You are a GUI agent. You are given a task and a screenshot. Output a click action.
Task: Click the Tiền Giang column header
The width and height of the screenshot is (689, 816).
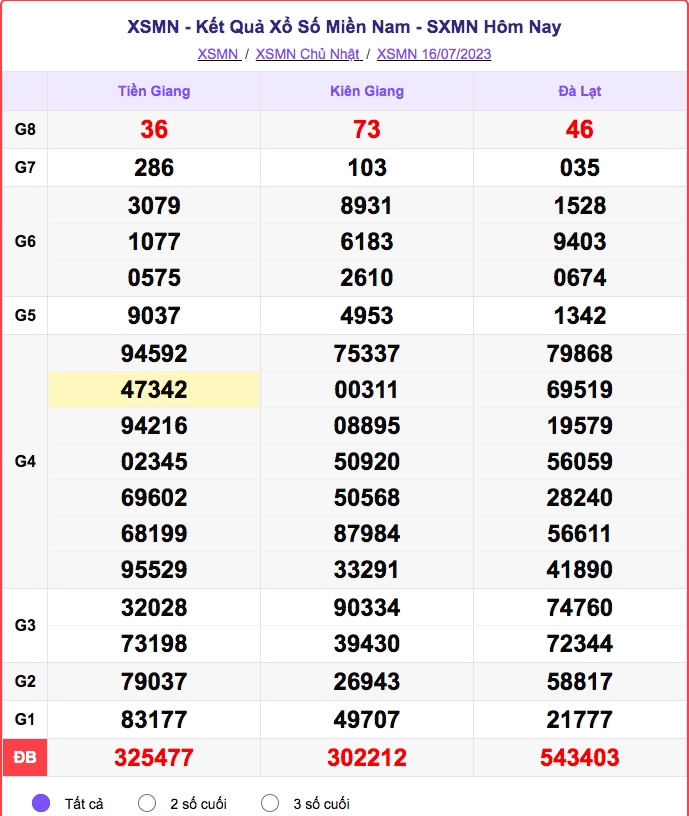pyautogui.click(x=154, y=91)
